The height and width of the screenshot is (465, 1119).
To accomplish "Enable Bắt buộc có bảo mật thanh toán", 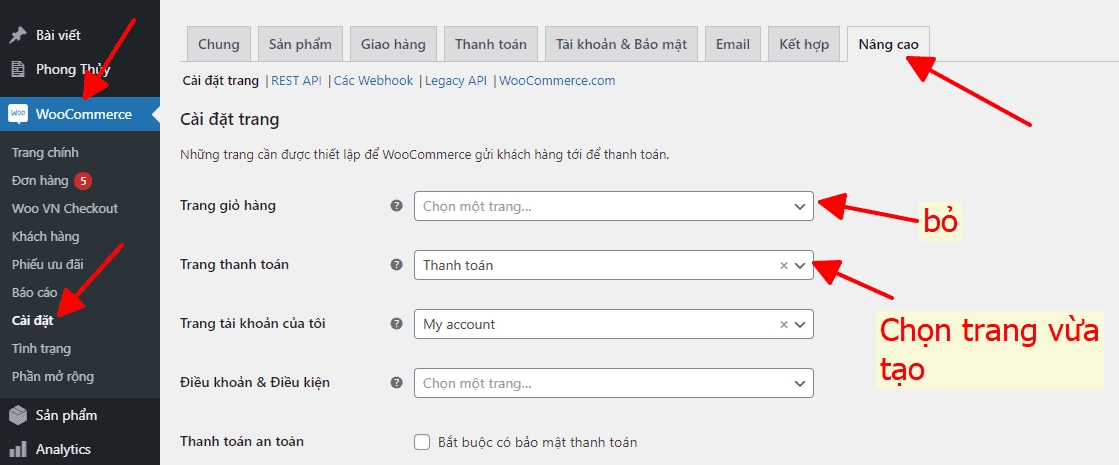I will pyautogui.click(x=422, y=442).
